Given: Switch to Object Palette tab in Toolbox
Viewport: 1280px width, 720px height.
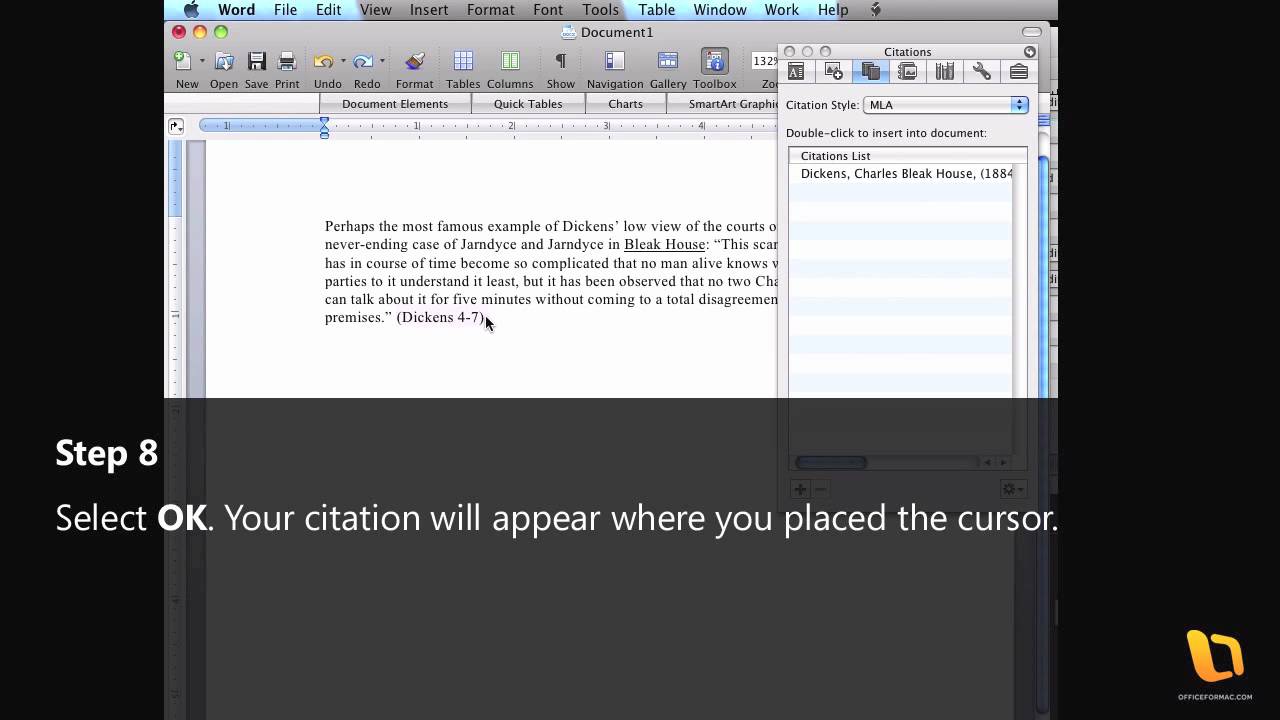Looking at the screenshot, I should pos(833,71).
